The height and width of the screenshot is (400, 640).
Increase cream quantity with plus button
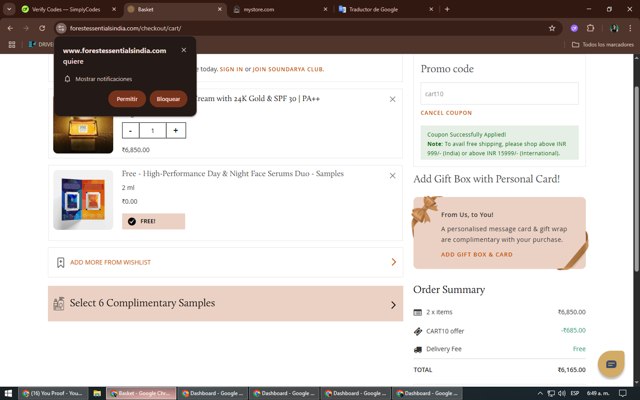[x=176, y=131]
